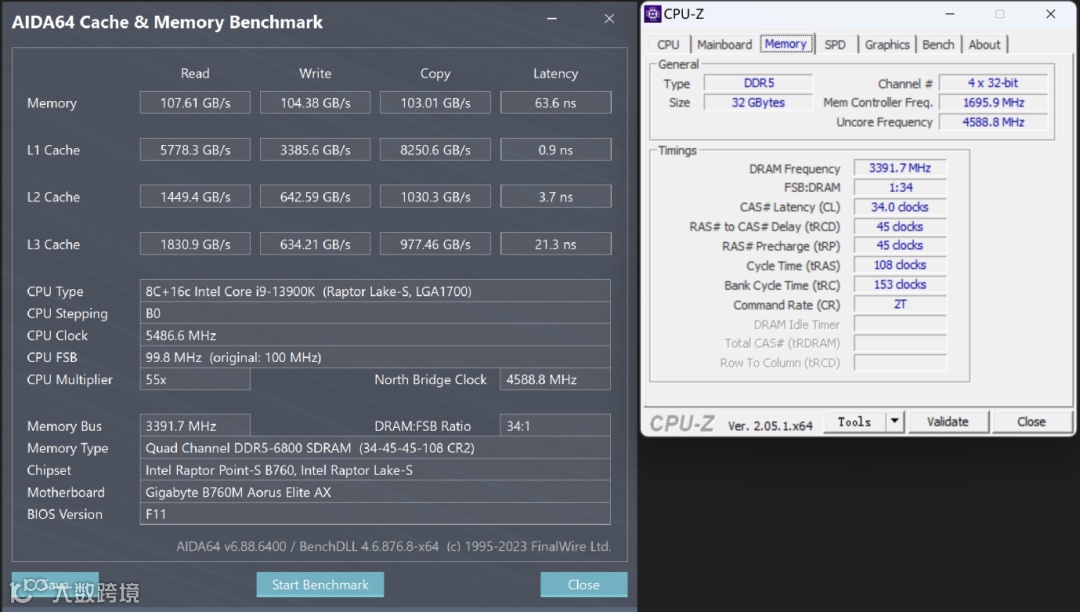Viewport: 1080px width, 612px height.
Task: Click the Command Rate value 2T
Action: (x=900, y=304)
